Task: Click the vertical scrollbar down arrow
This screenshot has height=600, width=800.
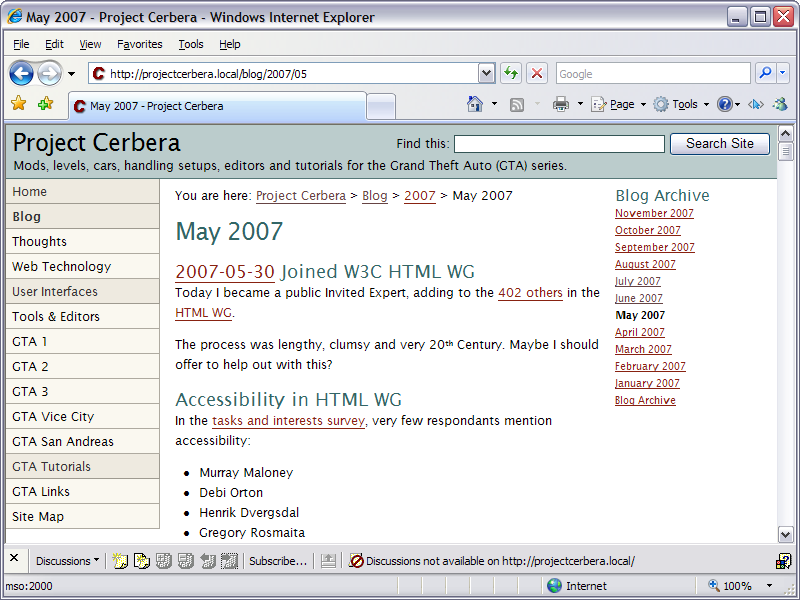Action: [785, 535]
